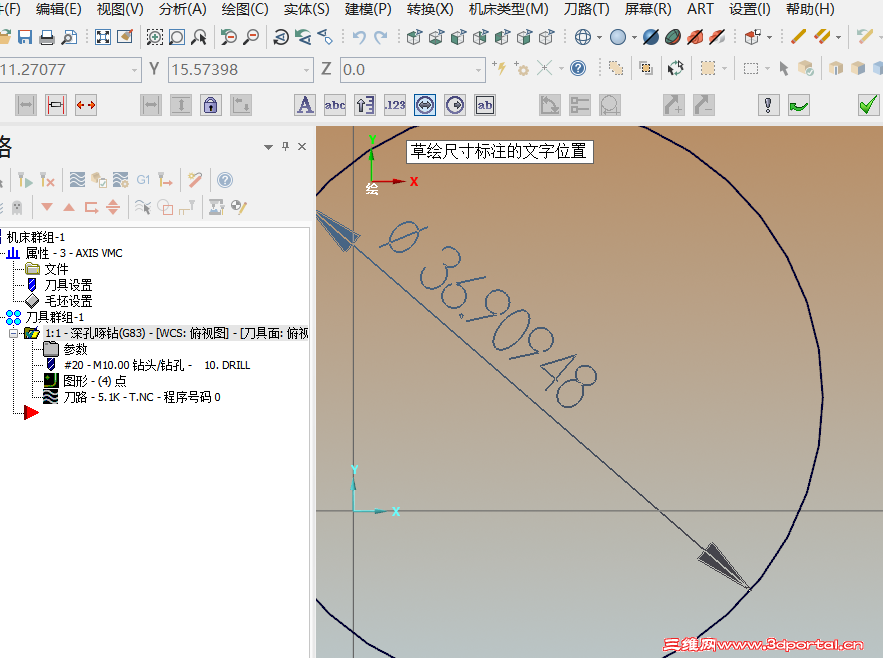The image size is (883, 658).
Task: Click the Fit to screen icon
Action: 102,37
